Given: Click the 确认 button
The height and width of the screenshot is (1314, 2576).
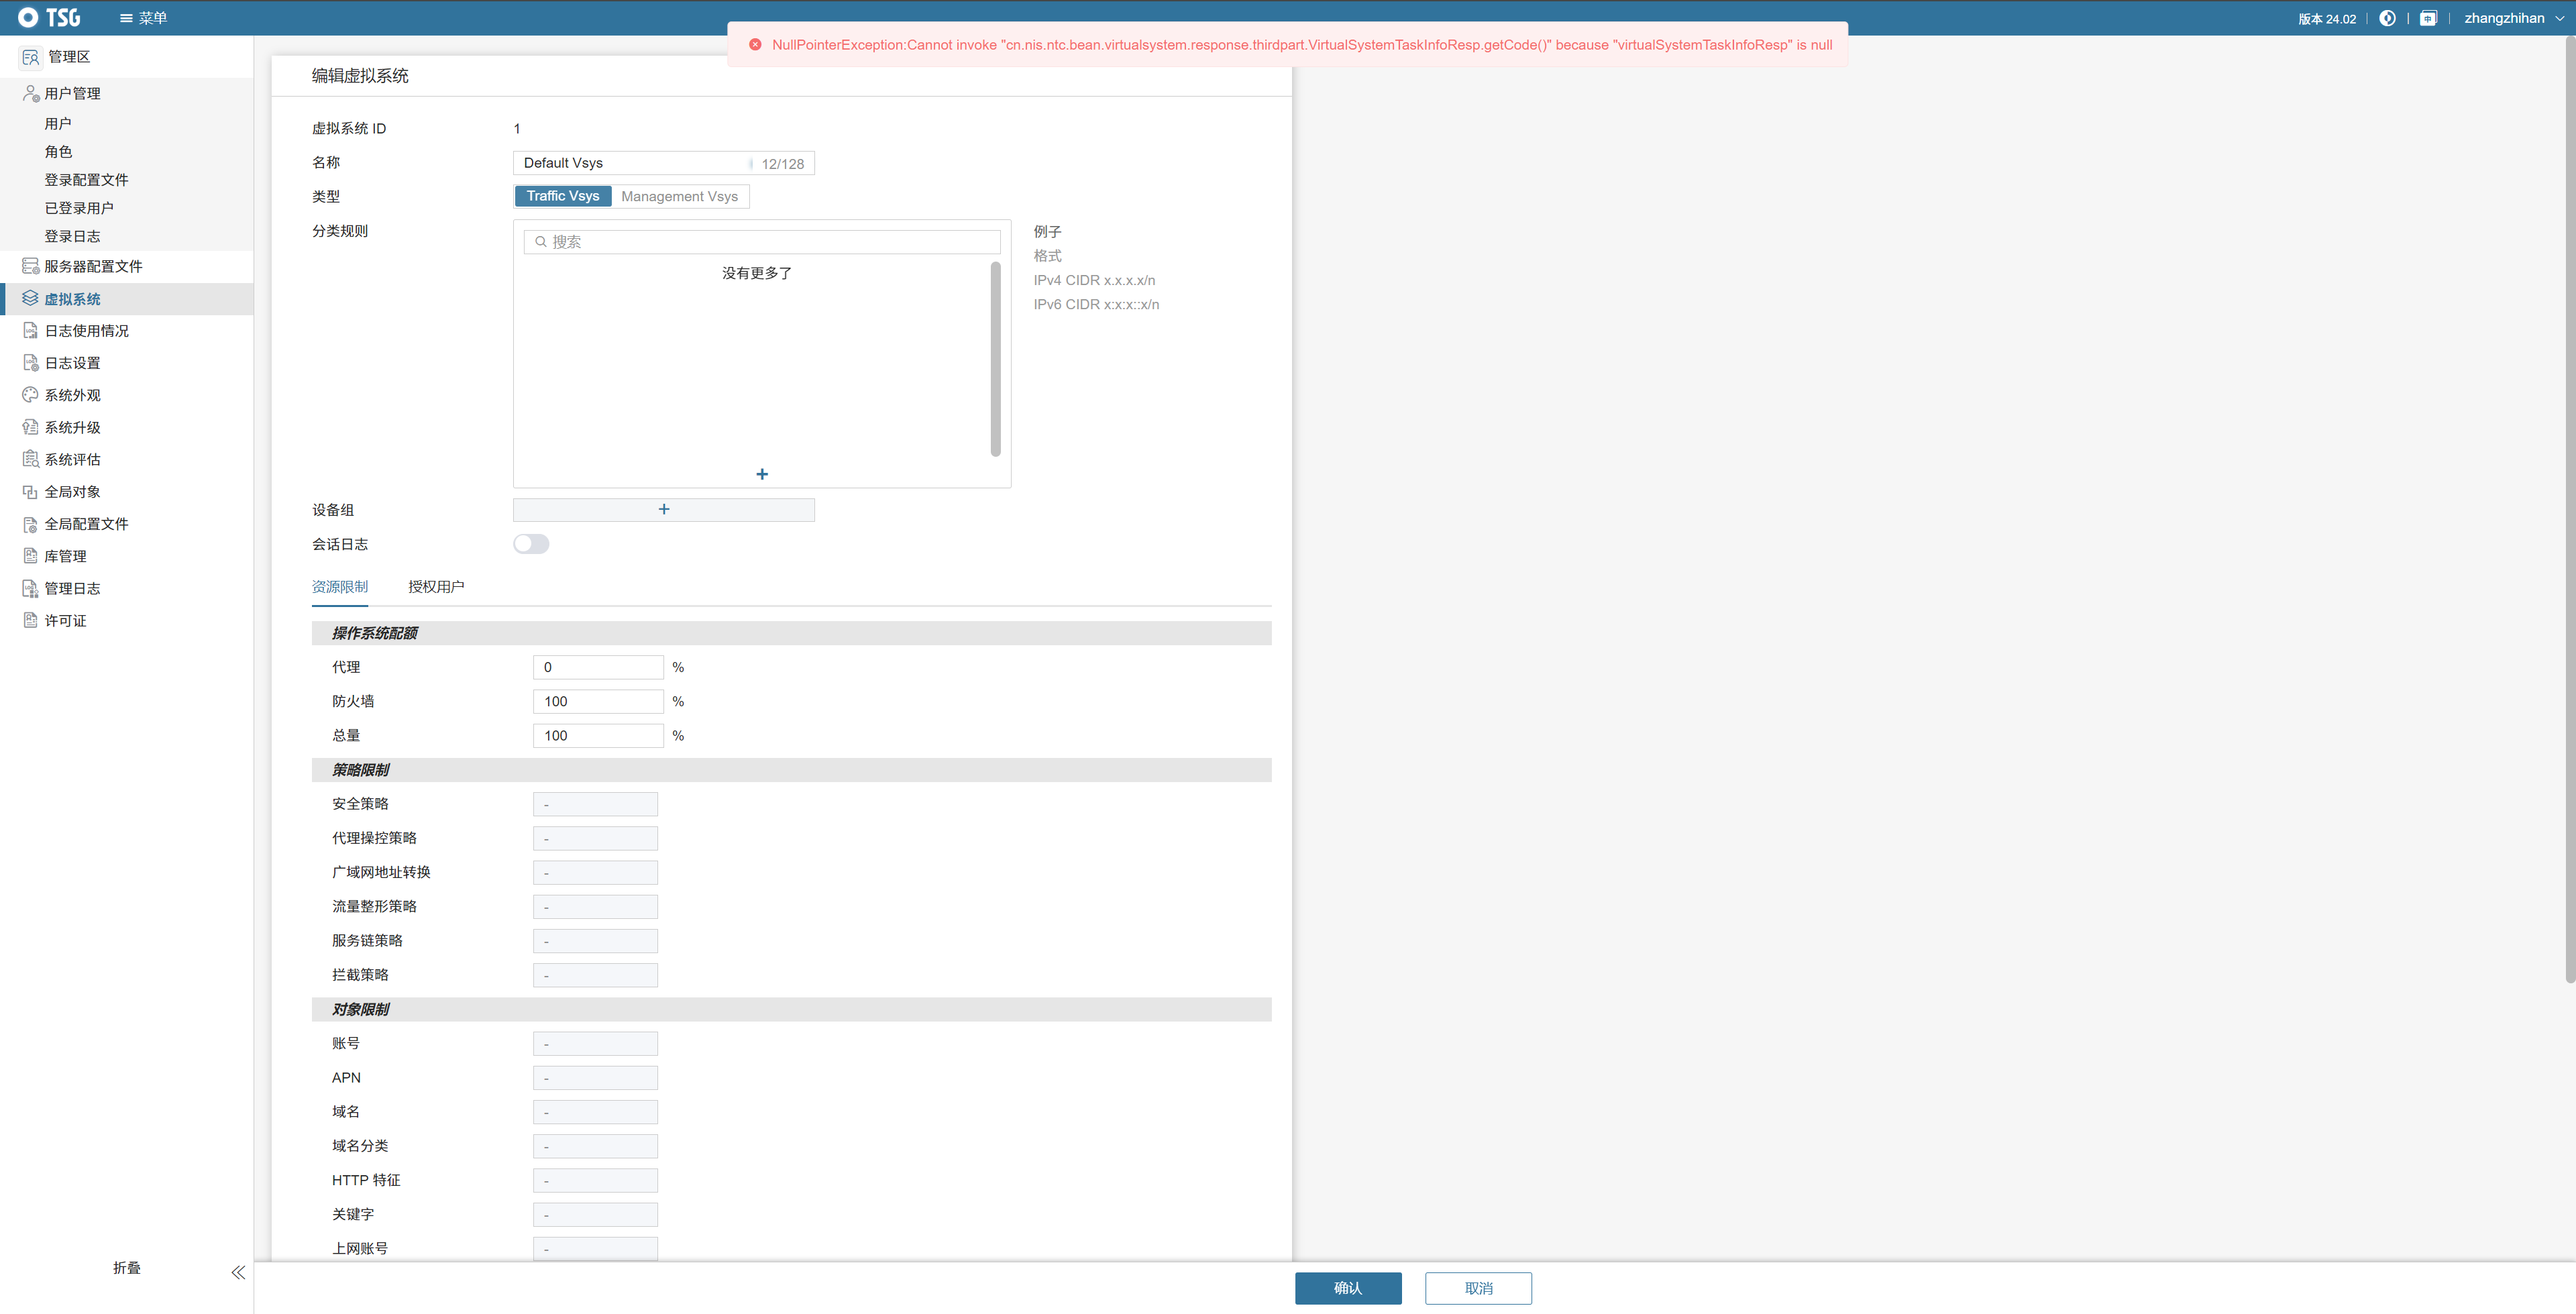Looking at the screenshot, I should pyautogui.click(x=1347, y=1288).
